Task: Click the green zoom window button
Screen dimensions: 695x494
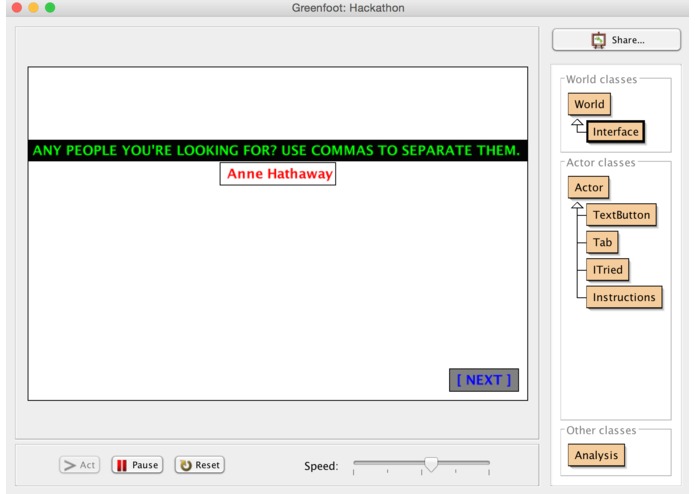Action: (50, 8)
